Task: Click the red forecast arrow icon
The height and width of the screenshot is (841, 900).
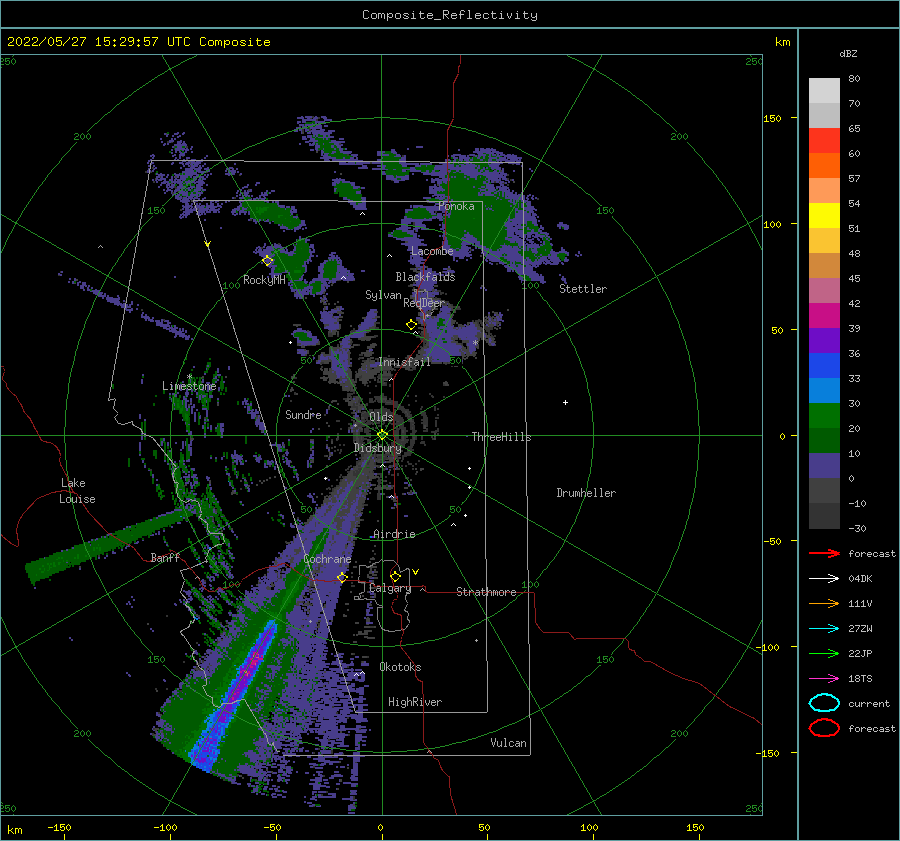Action: (824, 553)
